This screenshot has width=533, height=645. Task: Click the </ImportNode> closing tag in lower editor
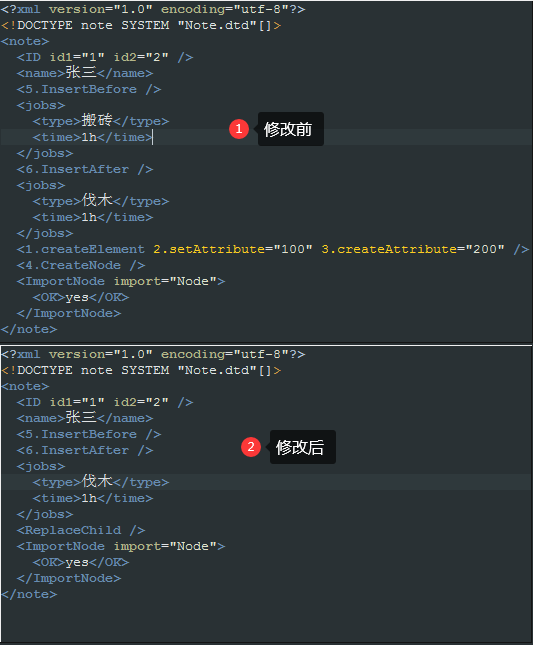[x=69, y=578]
